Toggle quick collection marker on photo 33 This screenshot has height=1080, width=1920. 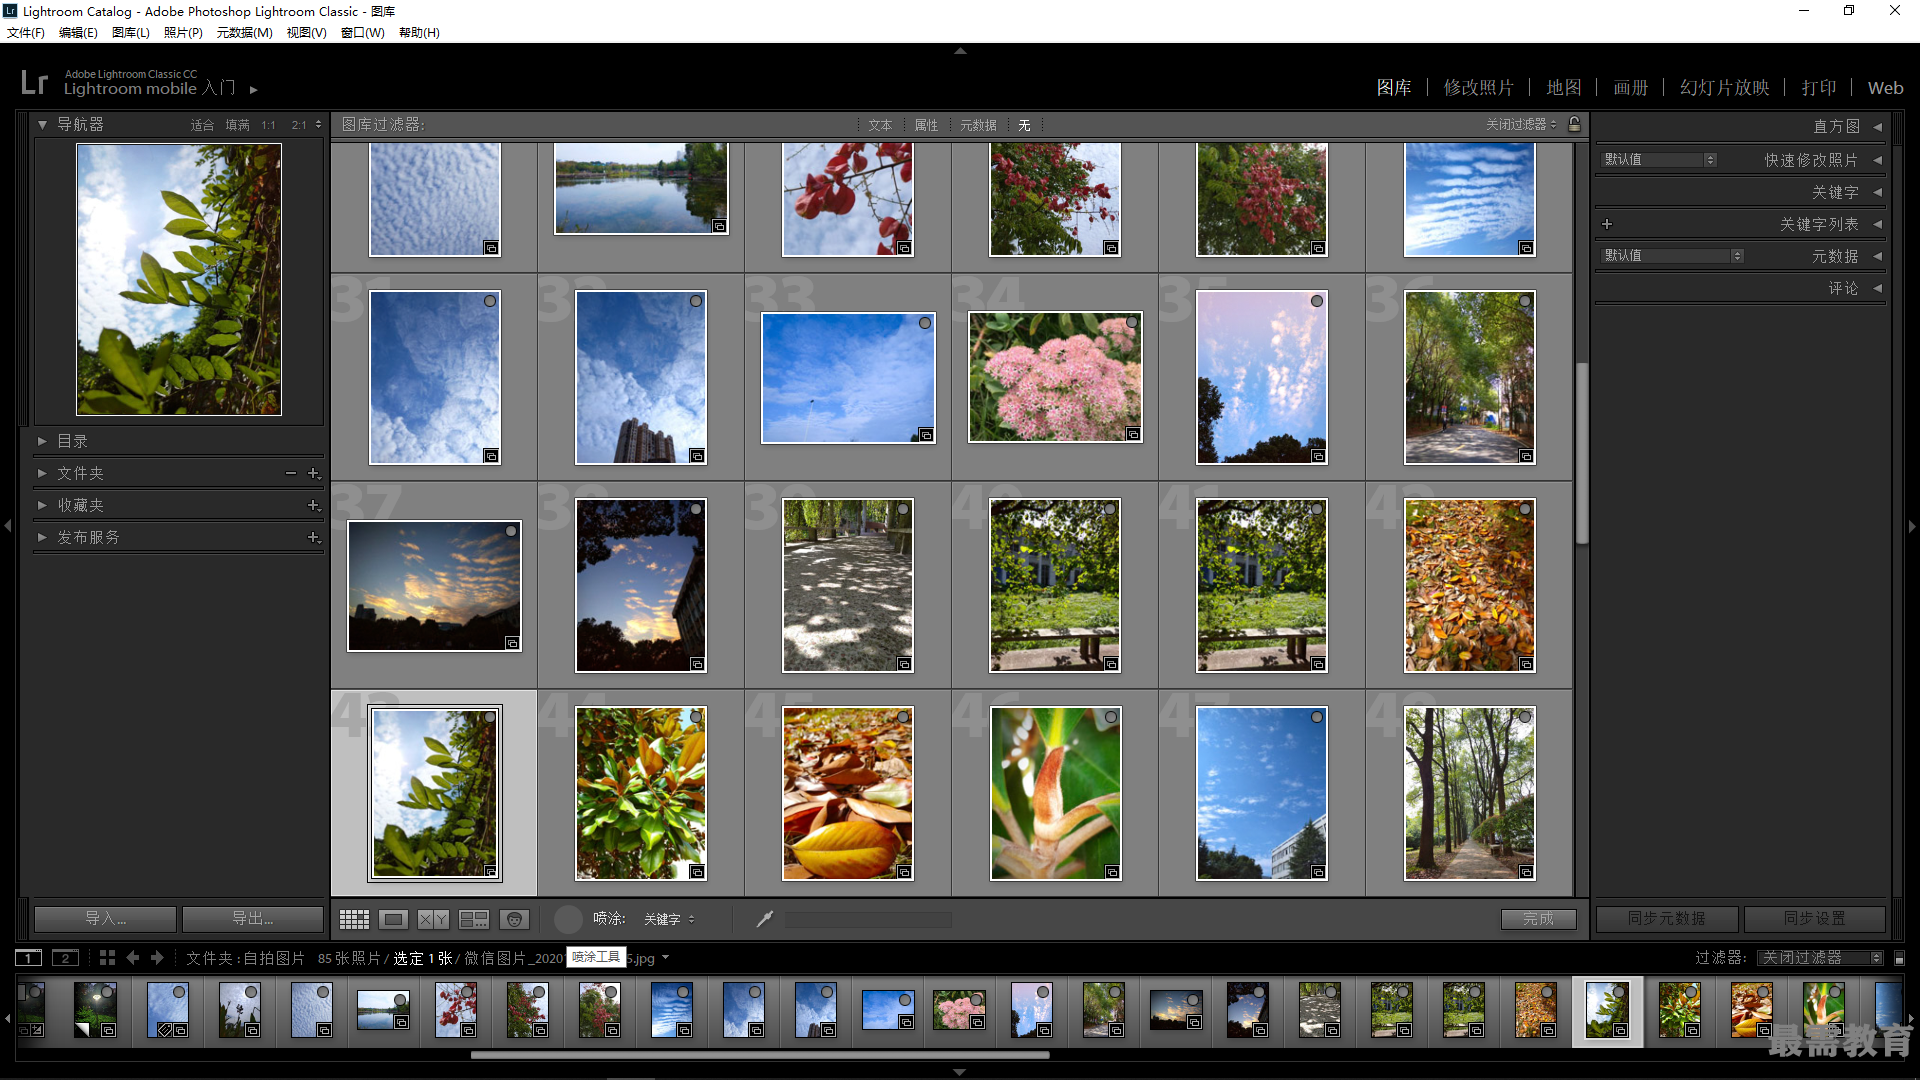tap(925, 323)
